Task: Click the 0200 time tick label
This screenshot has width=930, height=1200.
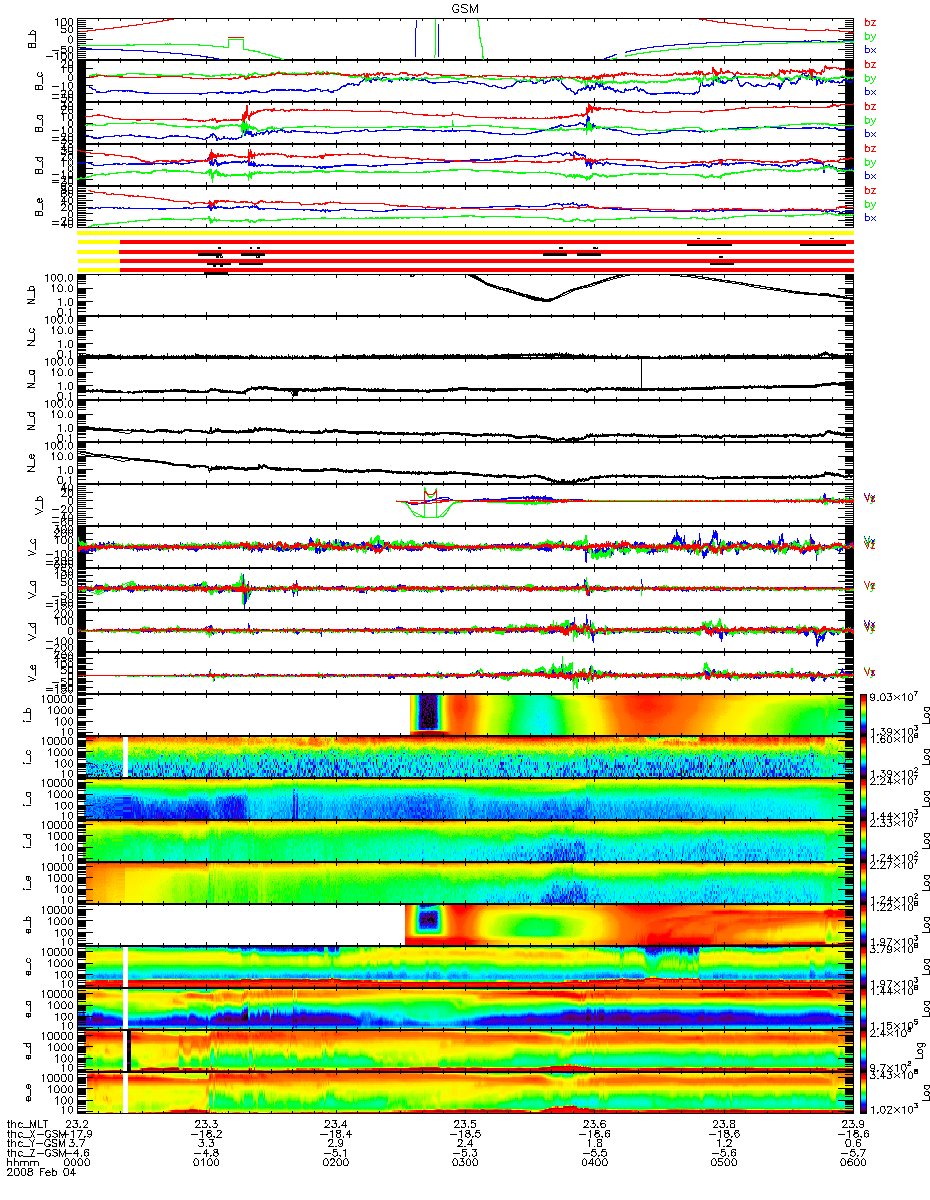Action: click(x=336, y=1164)
